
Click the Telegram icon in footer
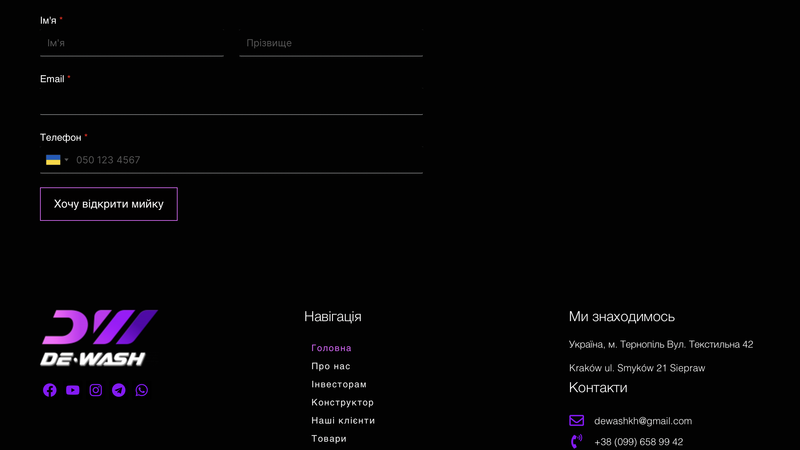[x=119, y=390]
